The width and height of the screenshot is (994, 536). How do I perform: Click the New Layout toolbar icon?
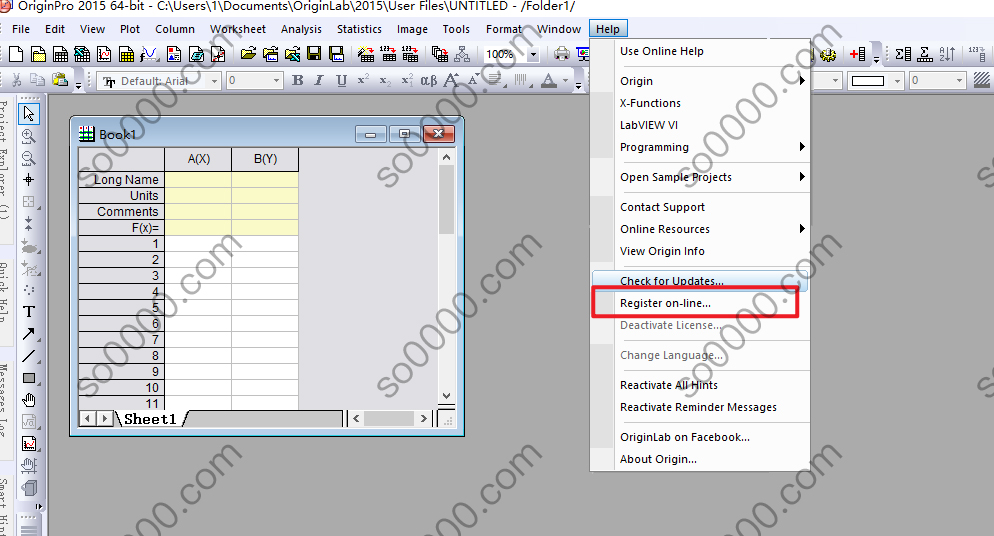click(173, 54)
